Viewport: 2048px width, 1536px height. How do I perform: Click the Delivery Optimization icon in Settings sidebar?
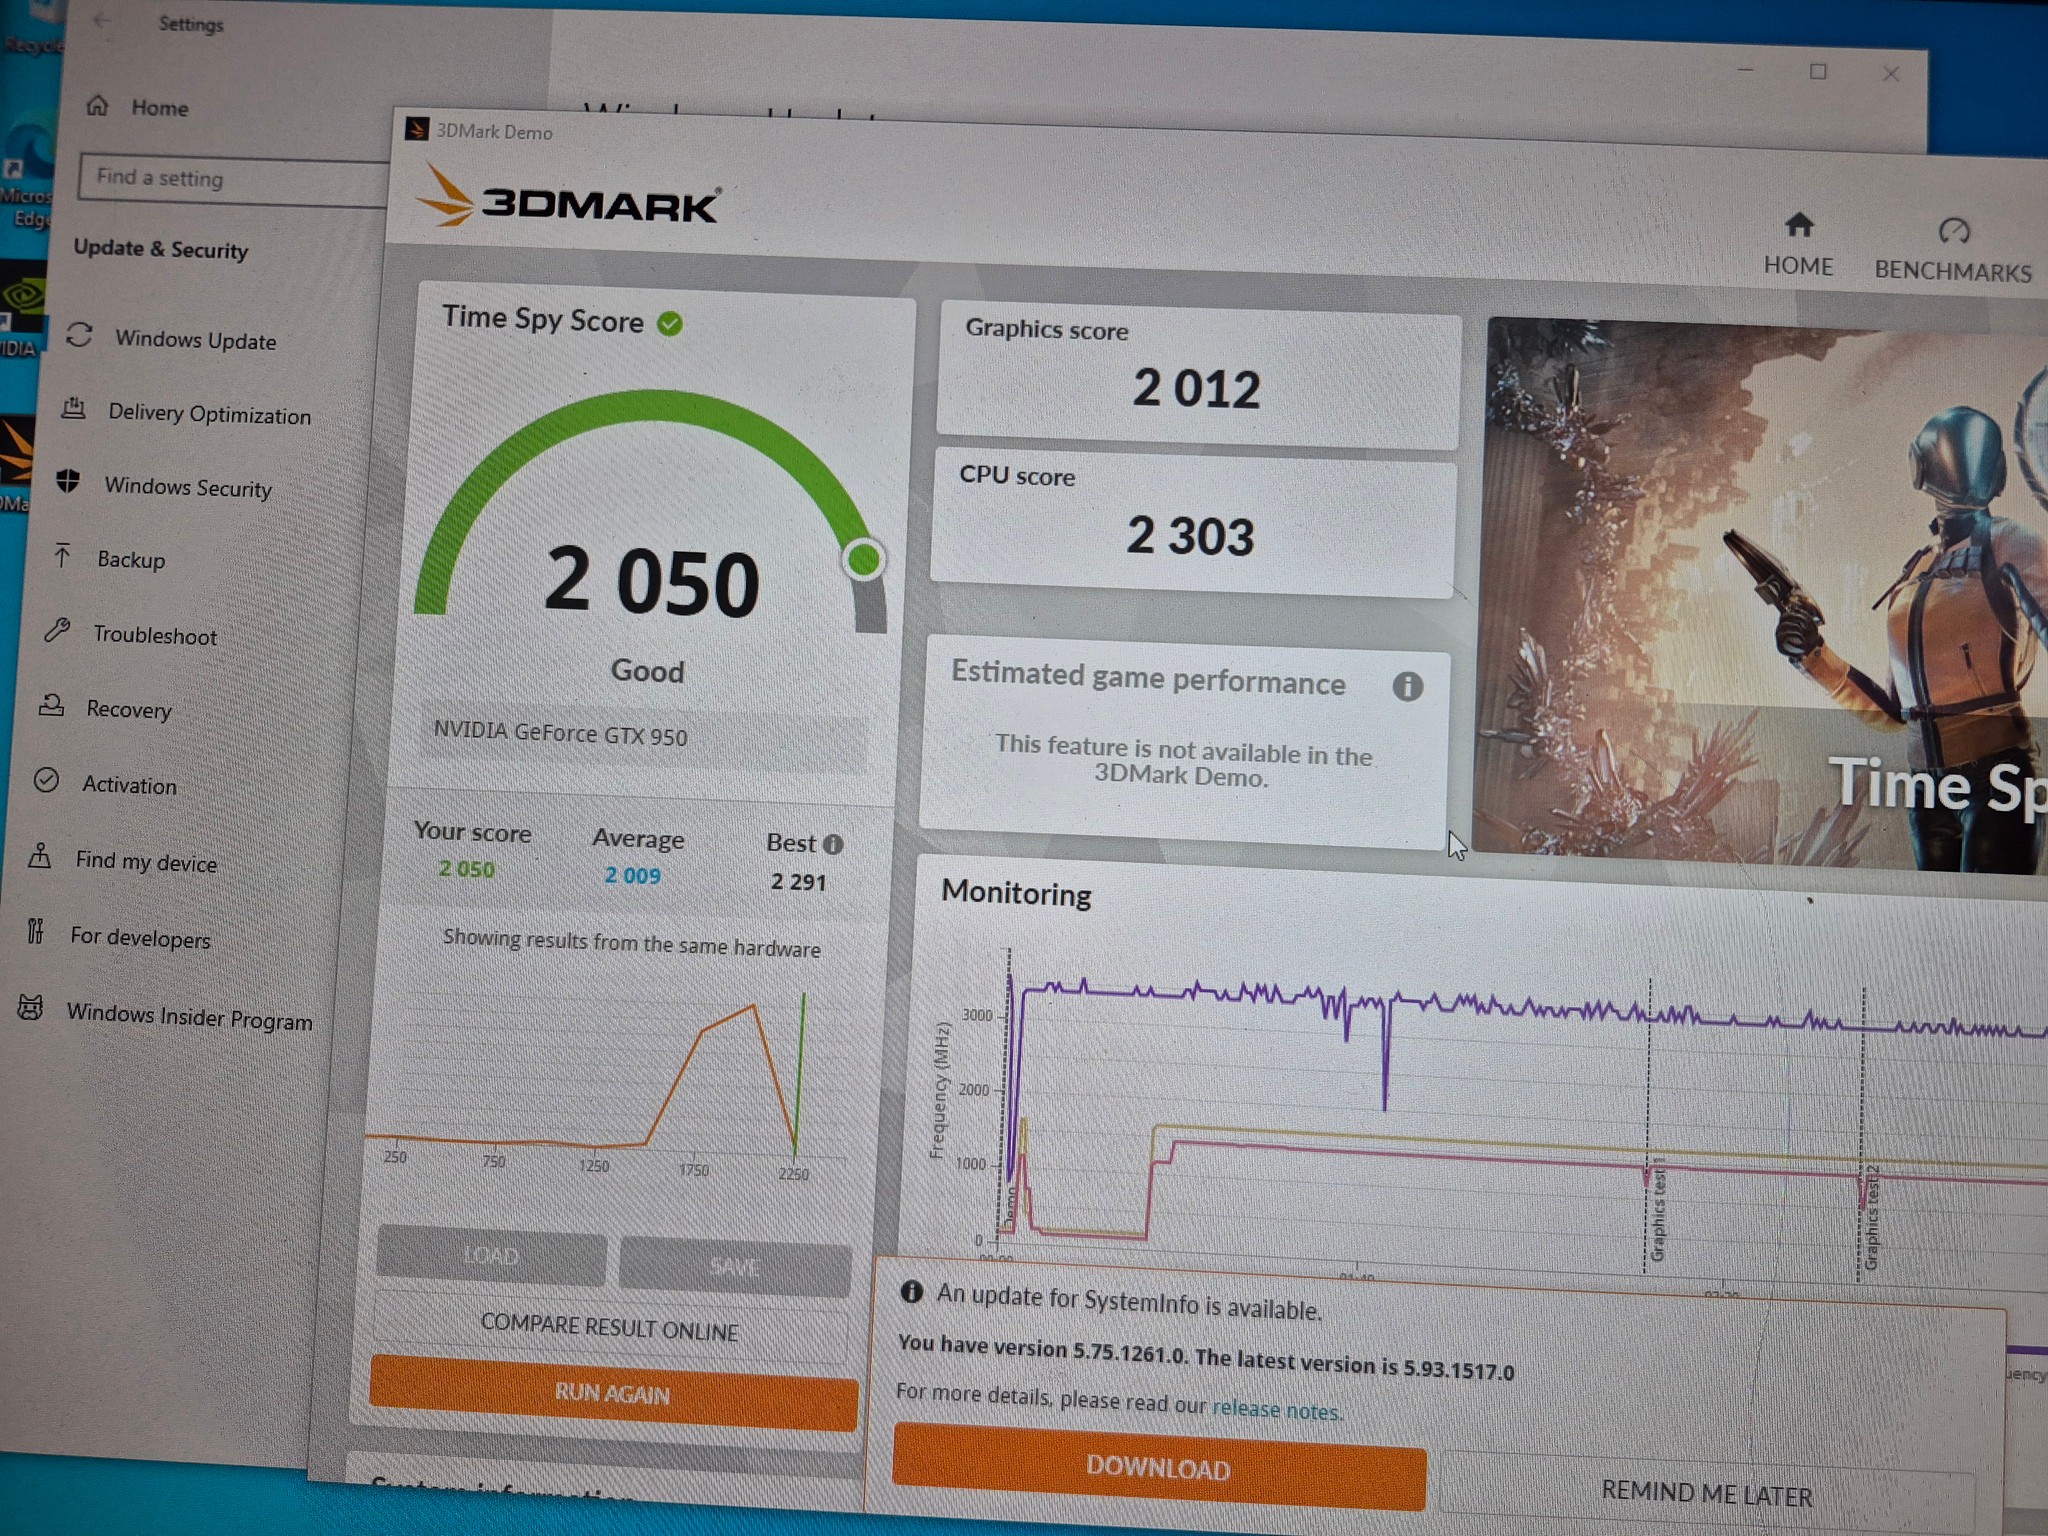pos(73,408)
